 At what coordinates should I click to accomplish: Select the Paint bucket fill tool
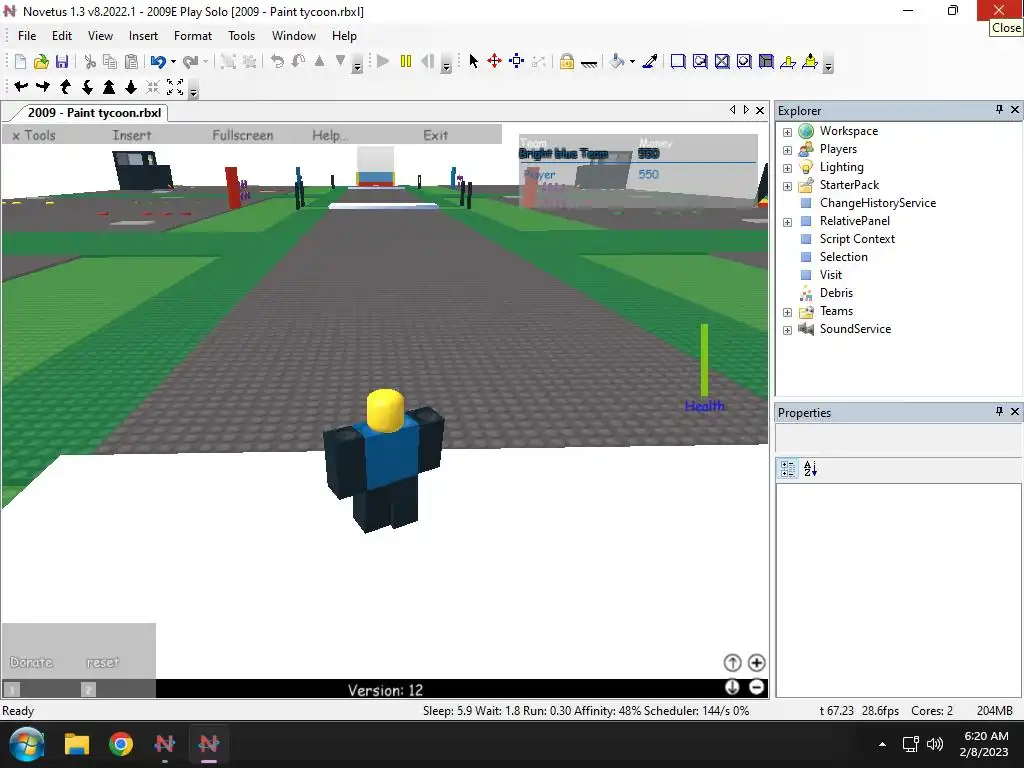616,61
